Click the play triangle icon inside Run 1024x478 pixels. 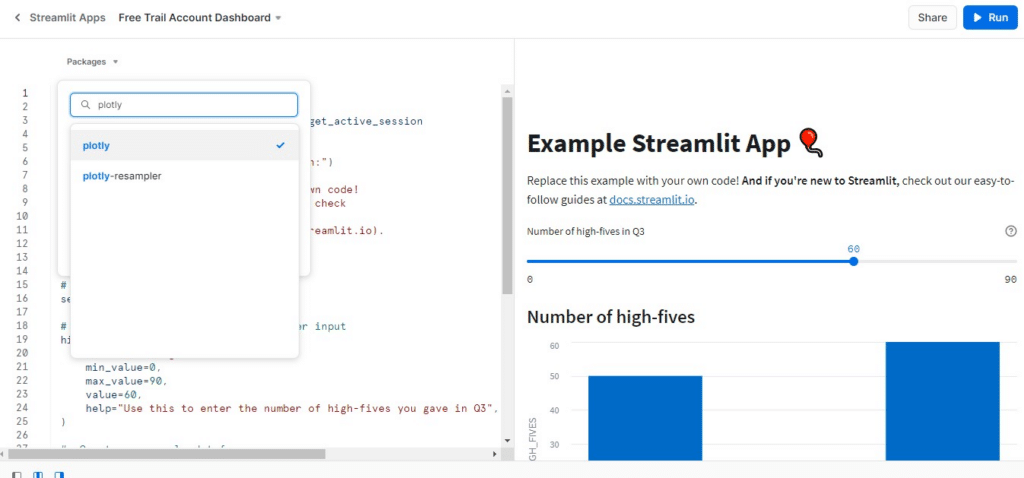tap(978, 18)
